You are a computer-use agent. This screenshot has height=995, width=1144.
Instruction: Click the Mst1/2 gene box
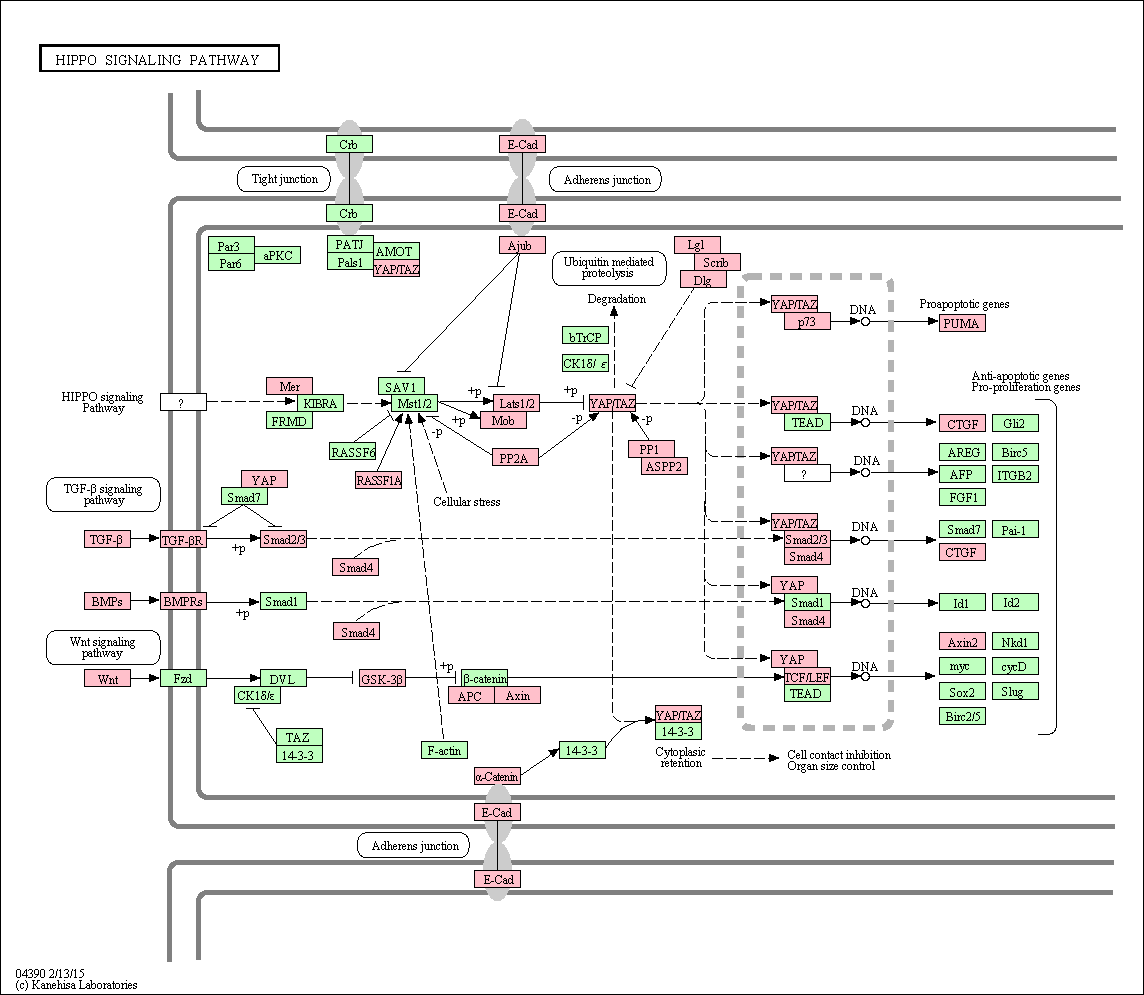click(x=415, y=403)
